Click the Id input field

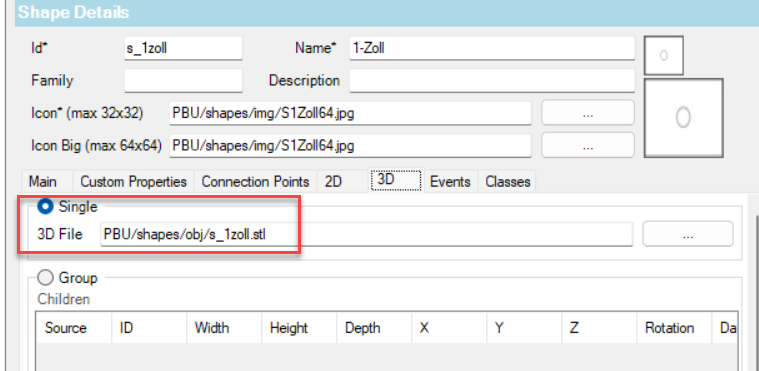(x=183, y=48)
